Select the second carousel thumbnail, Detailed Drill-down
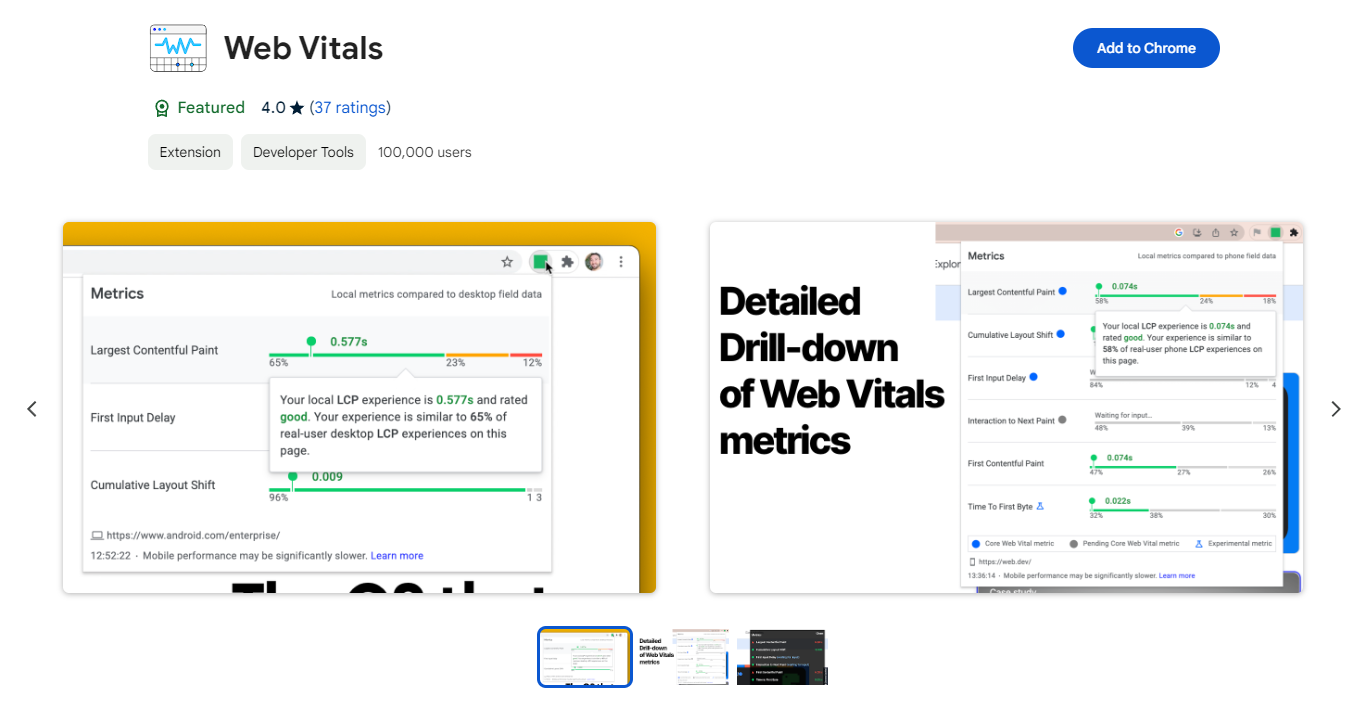 [x=683, y=657]
